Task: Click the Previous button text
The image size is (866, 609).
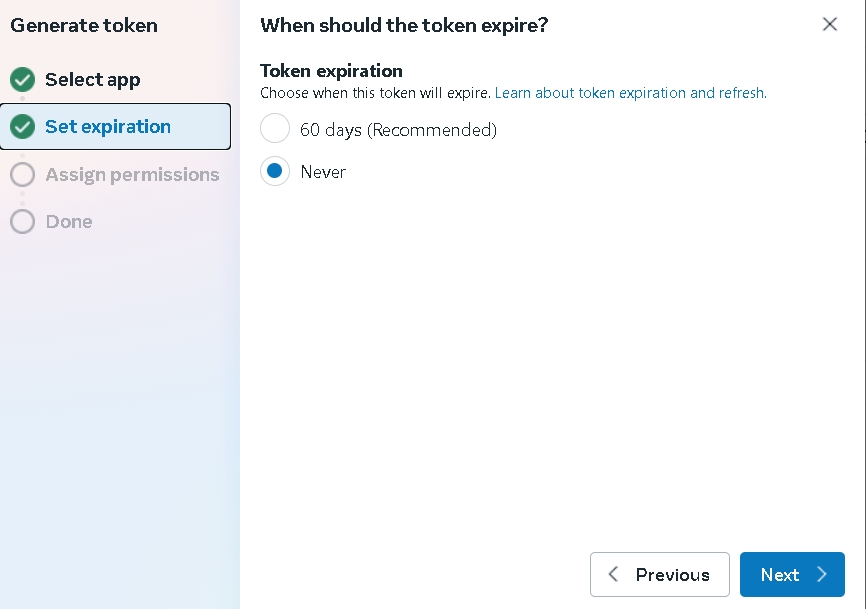Action: tap(672, 575)
